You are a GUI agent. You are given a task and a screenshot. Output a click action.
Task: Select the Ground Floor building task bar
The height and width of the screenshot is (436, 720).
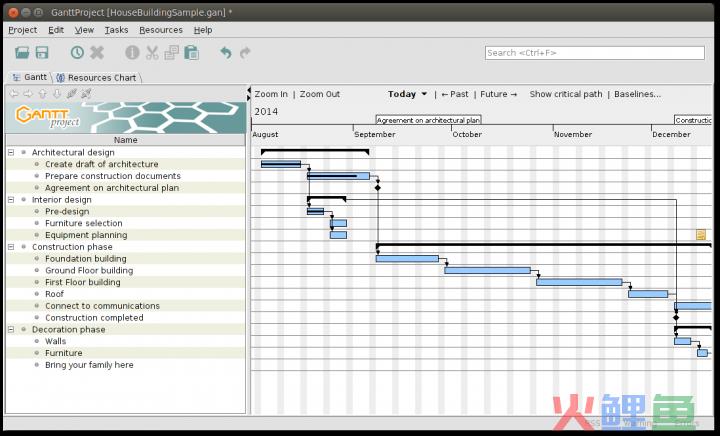click(x=488, y=270)
